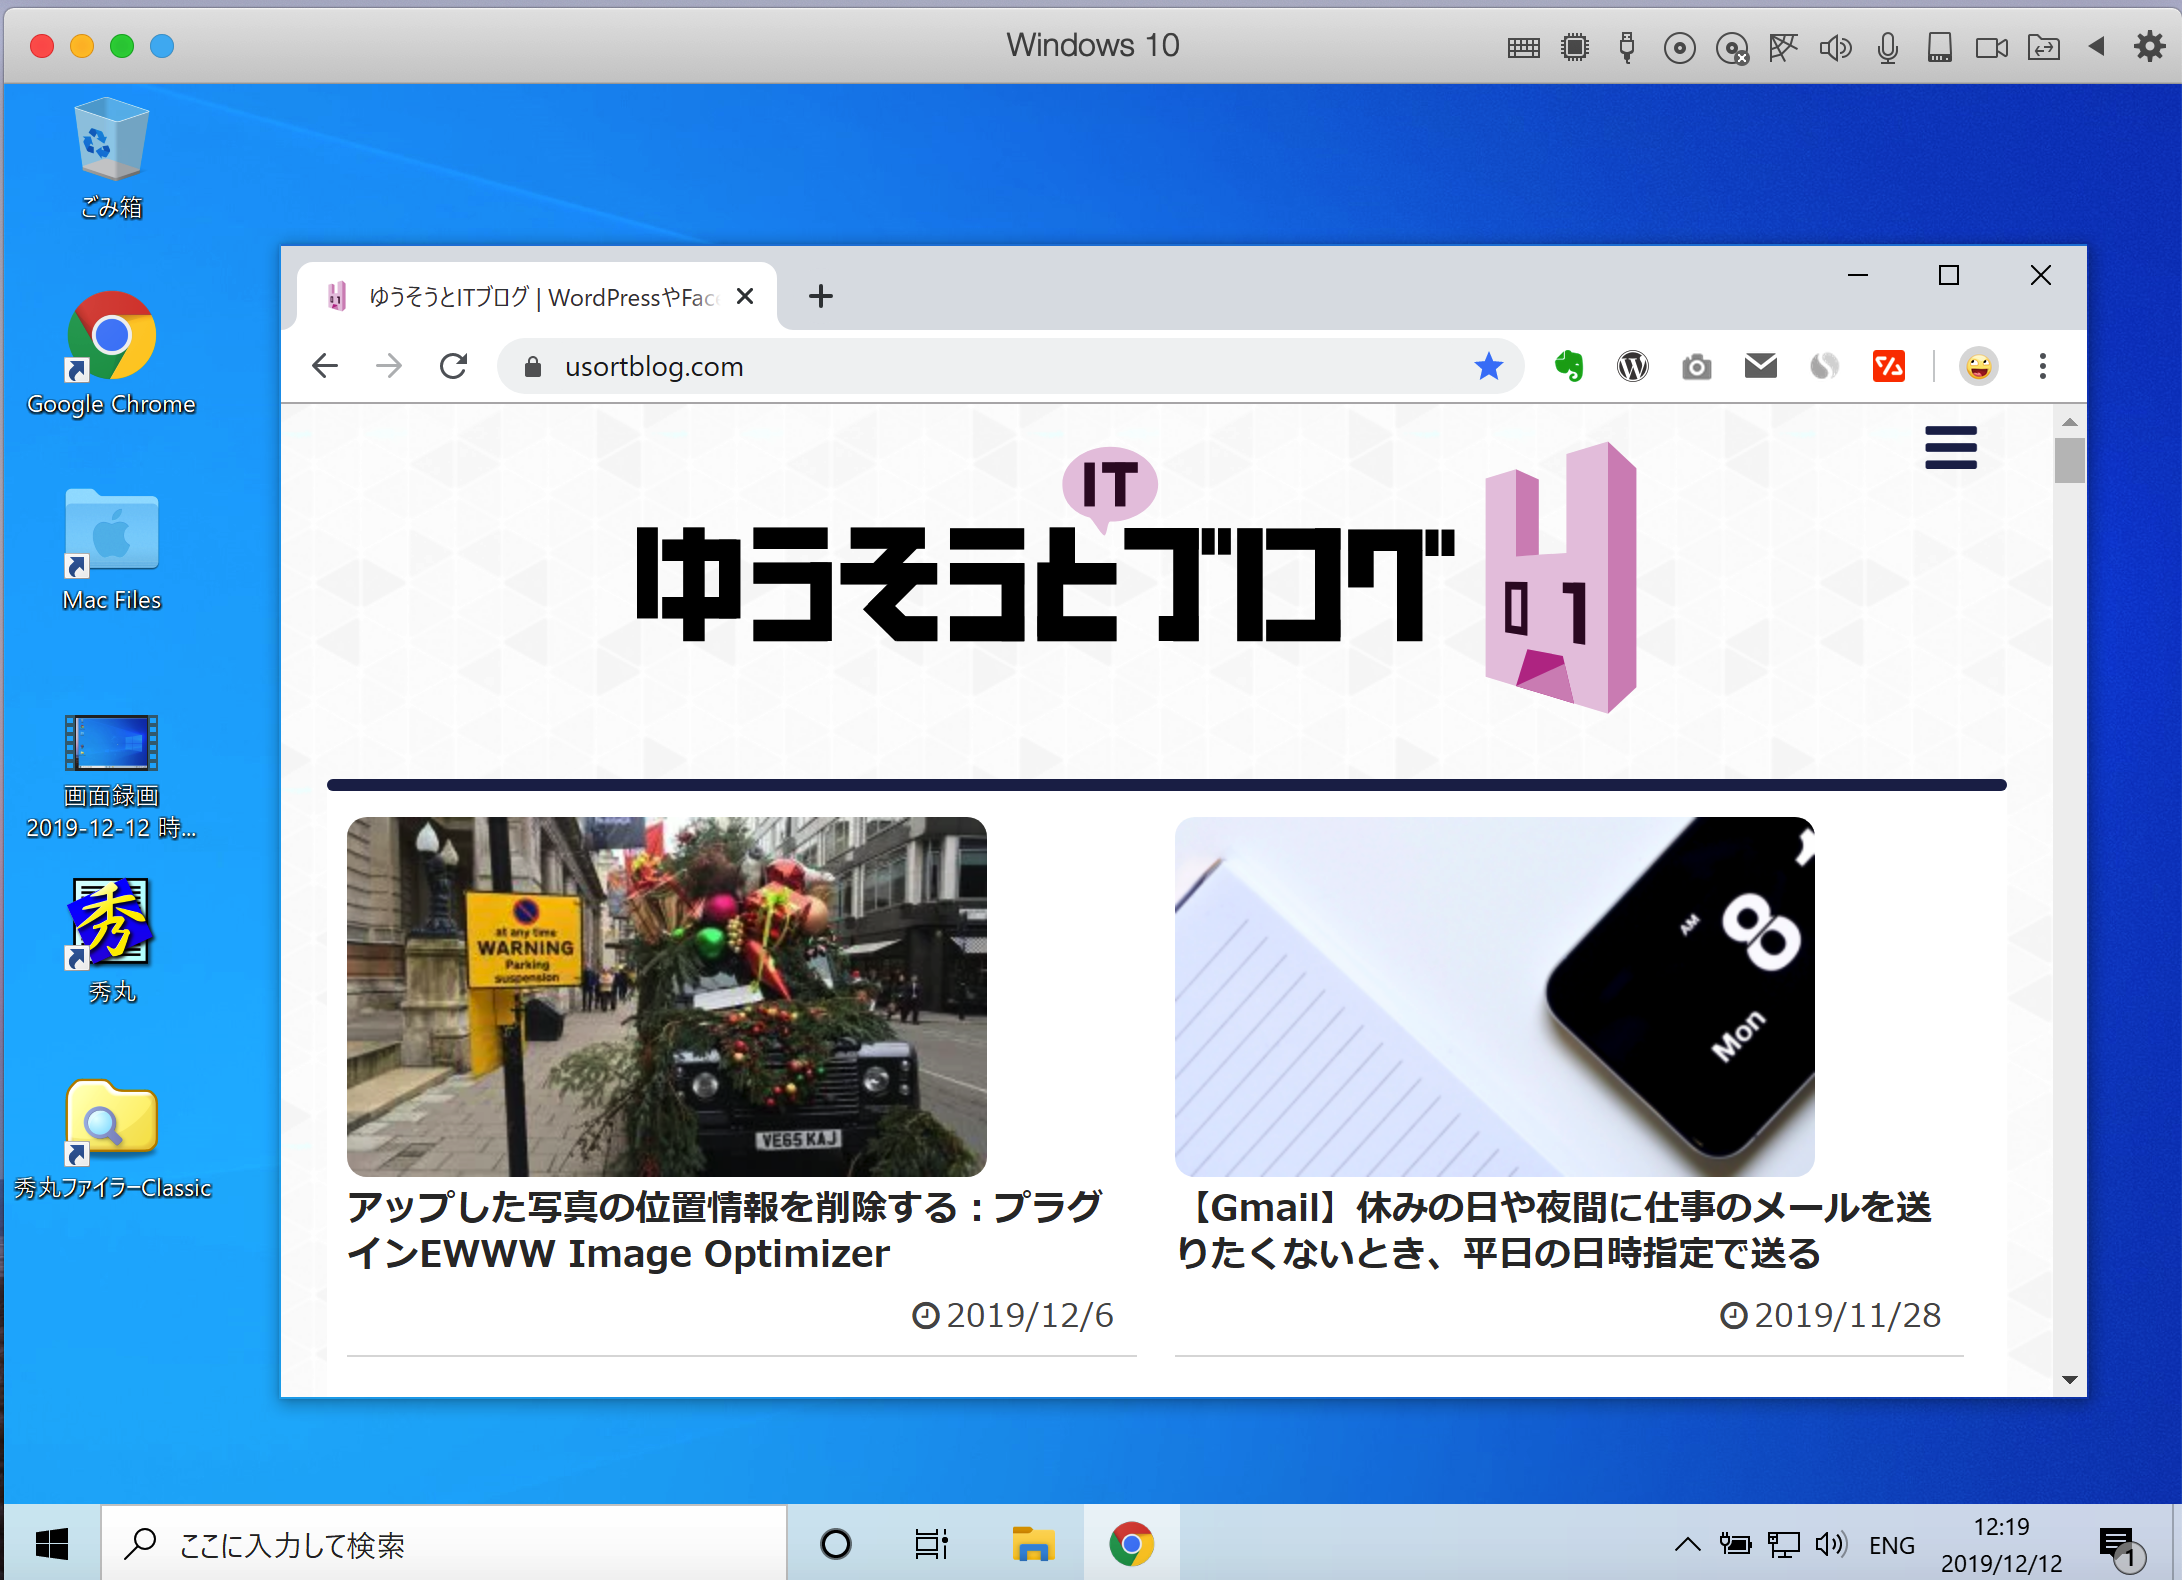Click the bookmark star icon in address bar
This screenshot has width=2182, height=1580.
[x=1487, y=366]
